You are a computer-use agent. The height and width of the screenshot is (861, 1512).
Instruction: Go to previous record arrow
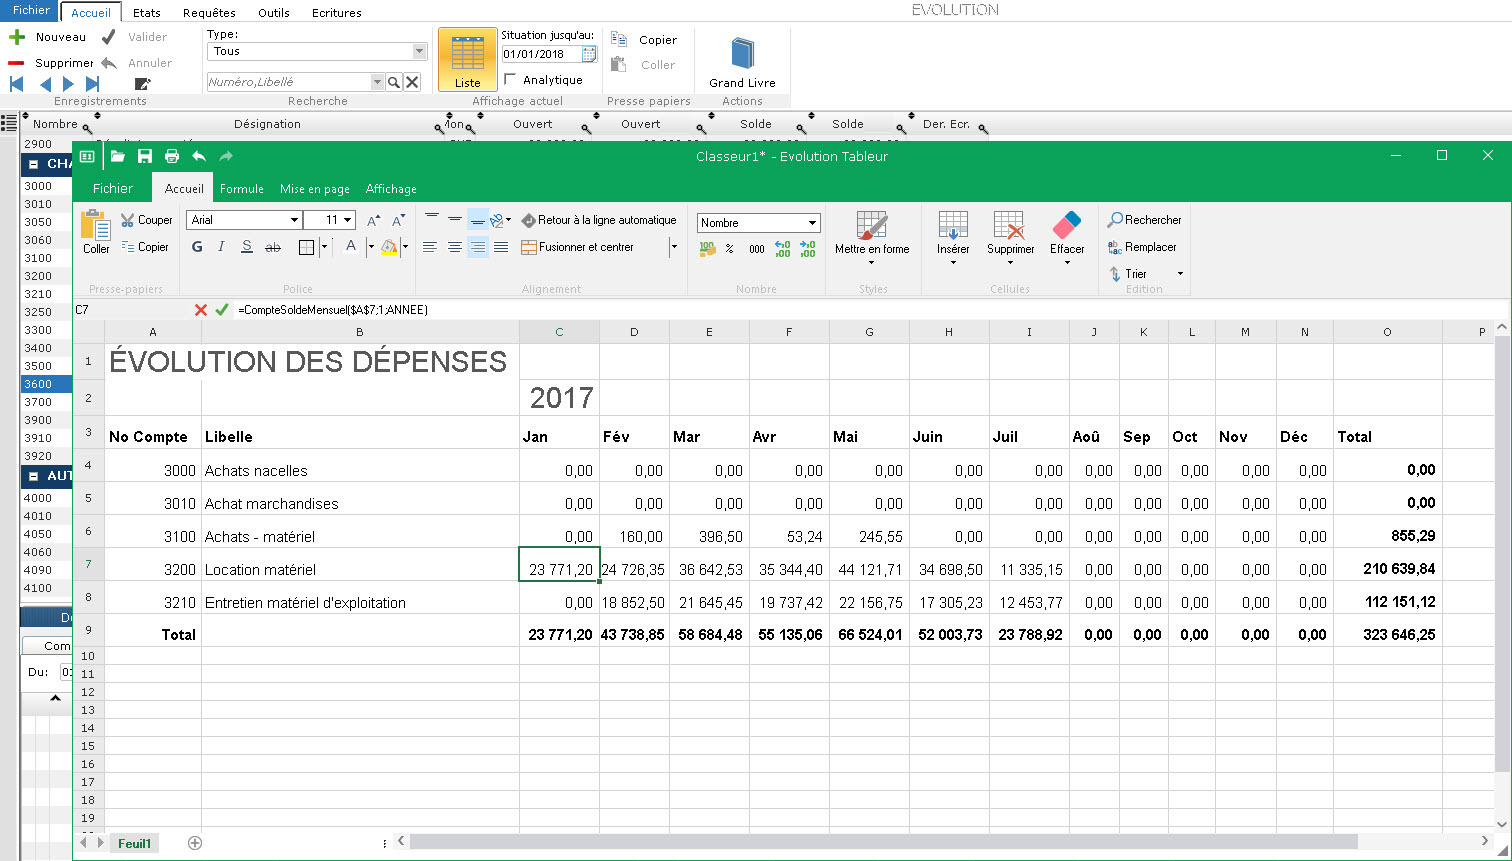45,84
